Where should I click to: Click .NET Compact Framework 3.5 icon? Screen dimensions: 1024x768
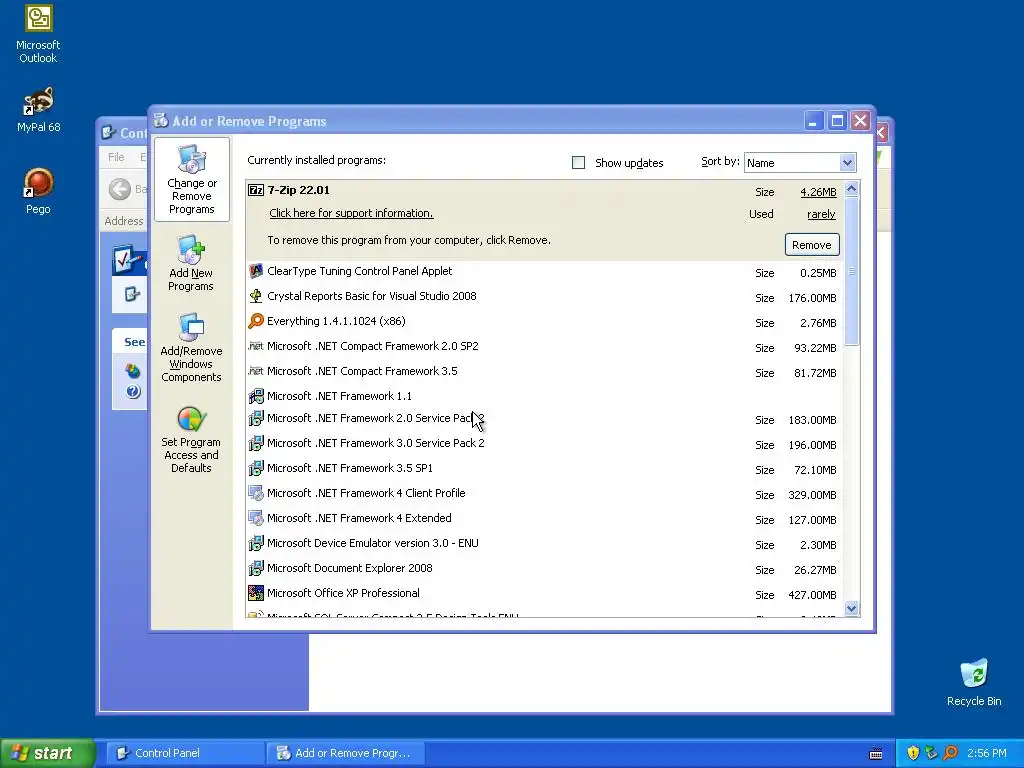[x=256, y=371]
